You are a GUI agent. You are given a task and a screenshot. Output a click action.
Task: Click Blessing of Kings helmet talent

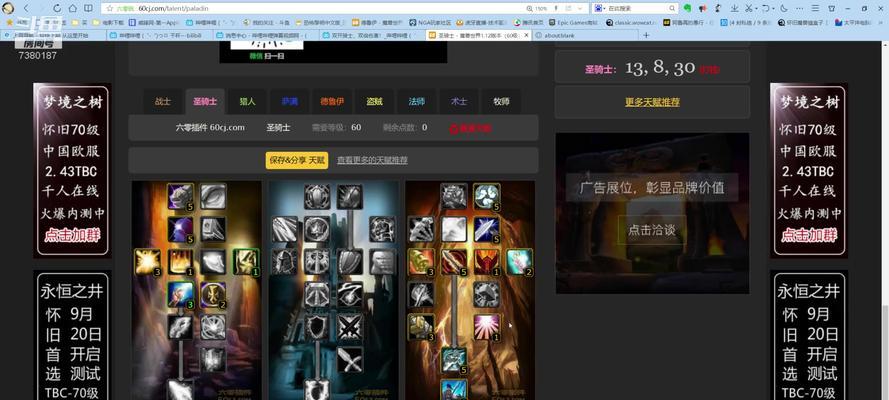click(x=284, y=262)
